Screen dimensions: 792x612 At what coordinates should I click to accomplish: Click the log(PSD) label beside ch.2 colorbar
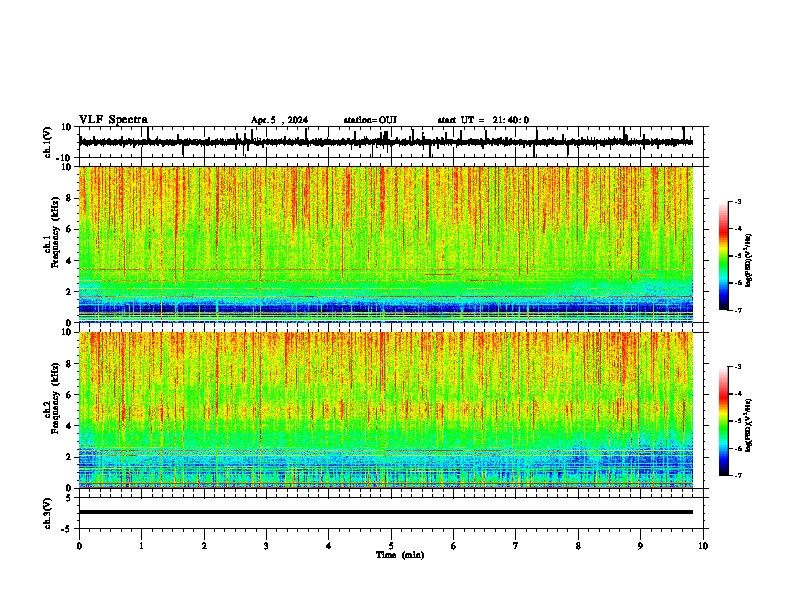pos(748,426)
